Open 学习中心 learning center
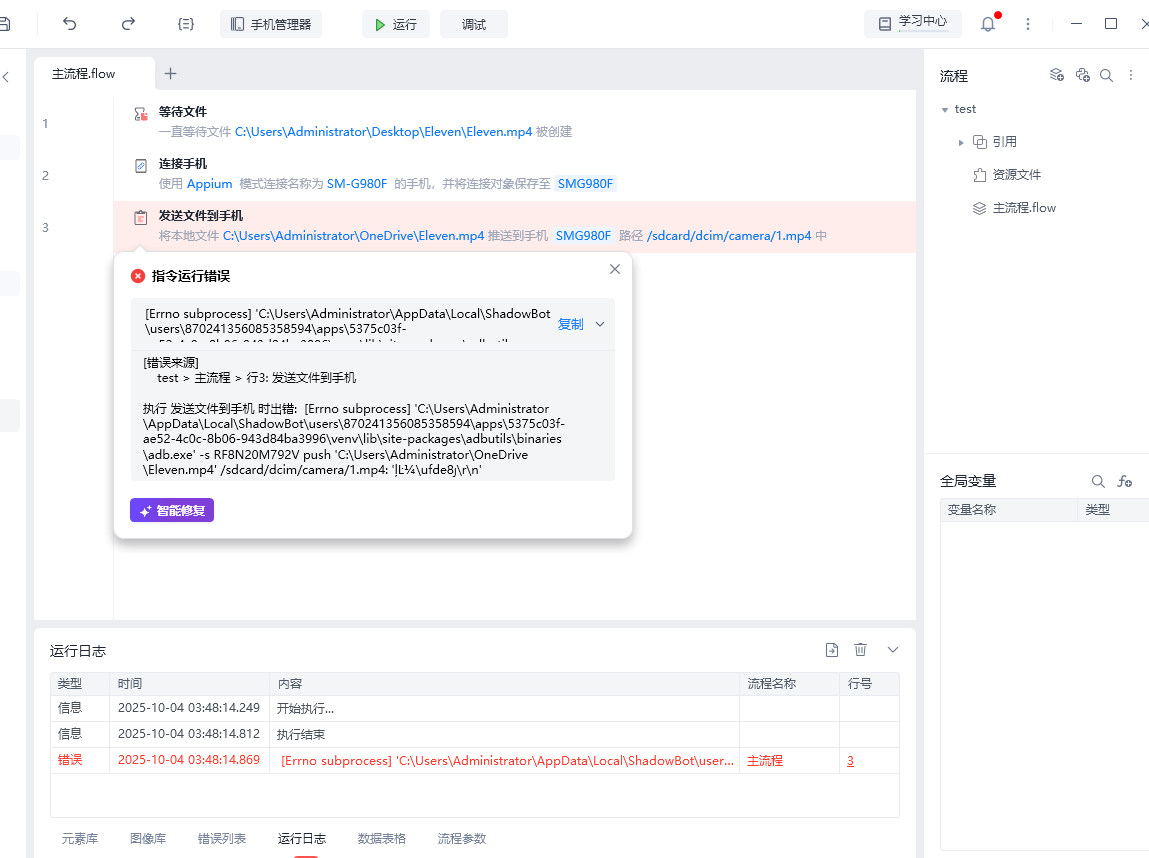The width and height of the screenshot is (1149, 858). 913,23
